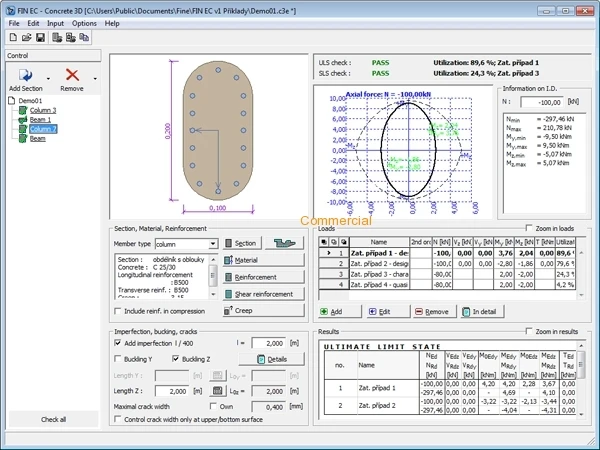Click the Column 3 tree item icon
The image size is (600, 450).
pyautogui.click(x=23, y=110)
